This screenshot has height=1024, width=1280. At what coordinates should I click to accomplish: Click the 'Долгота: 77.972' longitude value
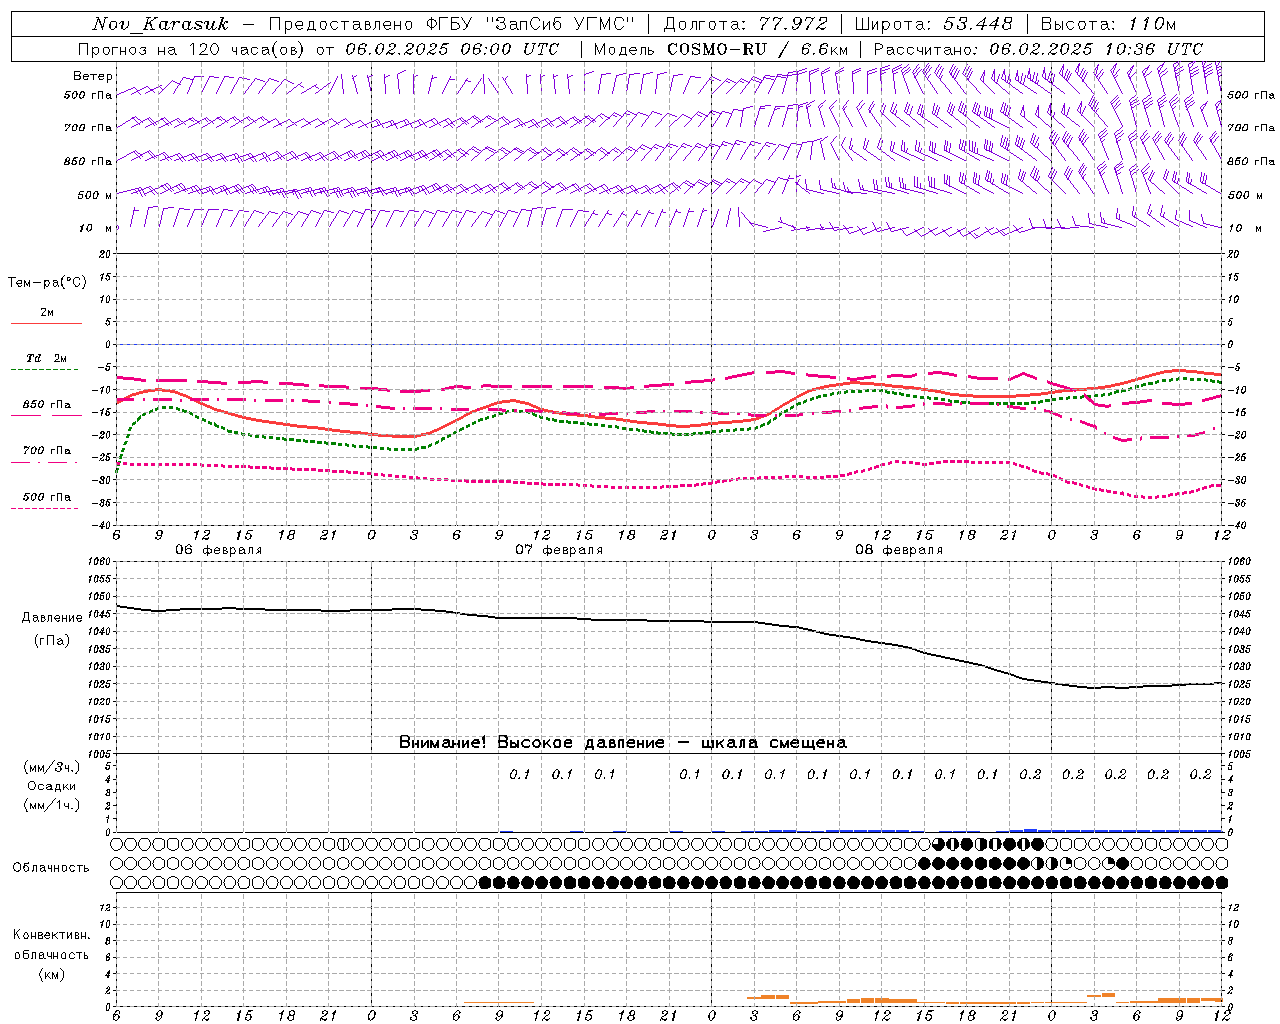pos(745,24)
